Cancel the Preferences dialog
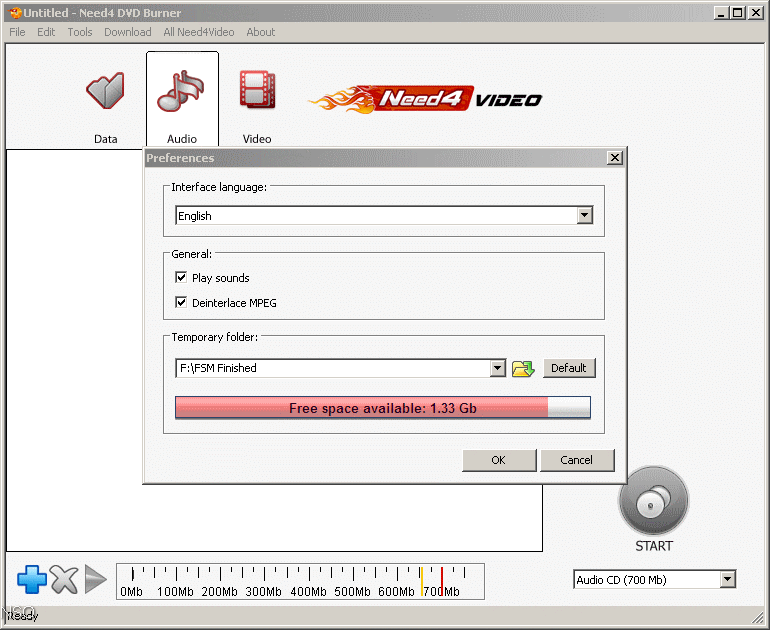This screenshot has width=770, height=630. click(x=577, y=460)
